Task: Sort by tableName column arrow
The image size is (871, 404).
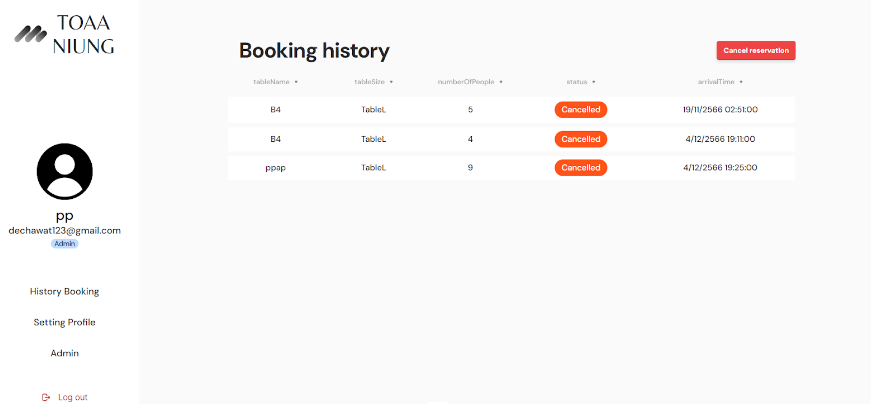Action: (296, 82)
